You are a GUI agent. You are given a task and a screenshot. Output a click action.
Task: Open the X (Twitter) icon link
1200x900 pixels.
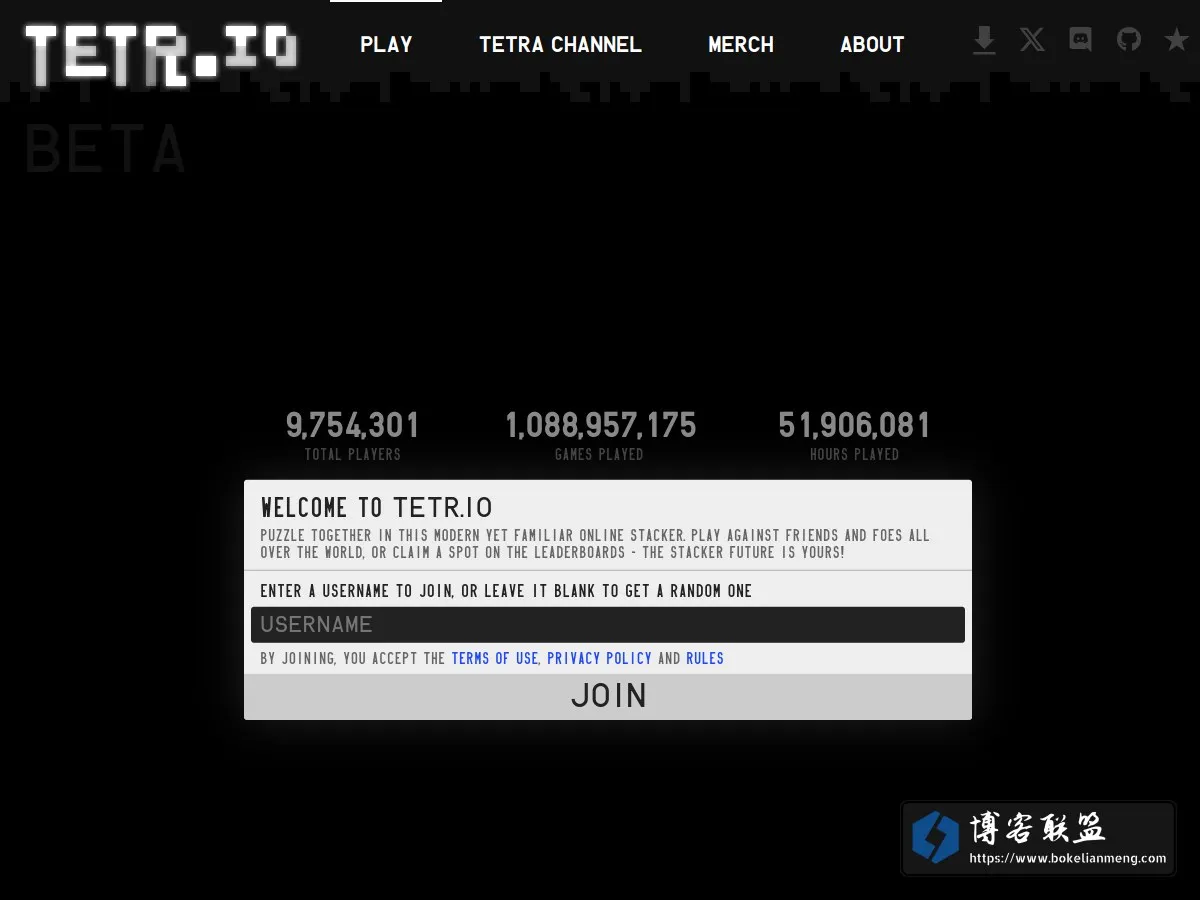(x=1032, y=40)
